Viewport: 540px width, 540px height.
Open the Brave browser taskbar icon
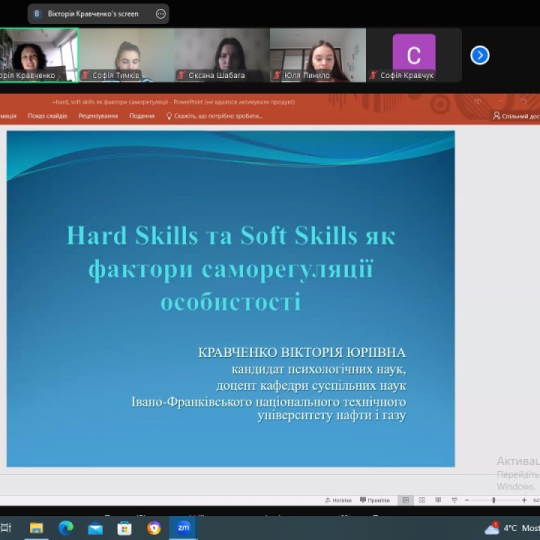click(154, 528)
